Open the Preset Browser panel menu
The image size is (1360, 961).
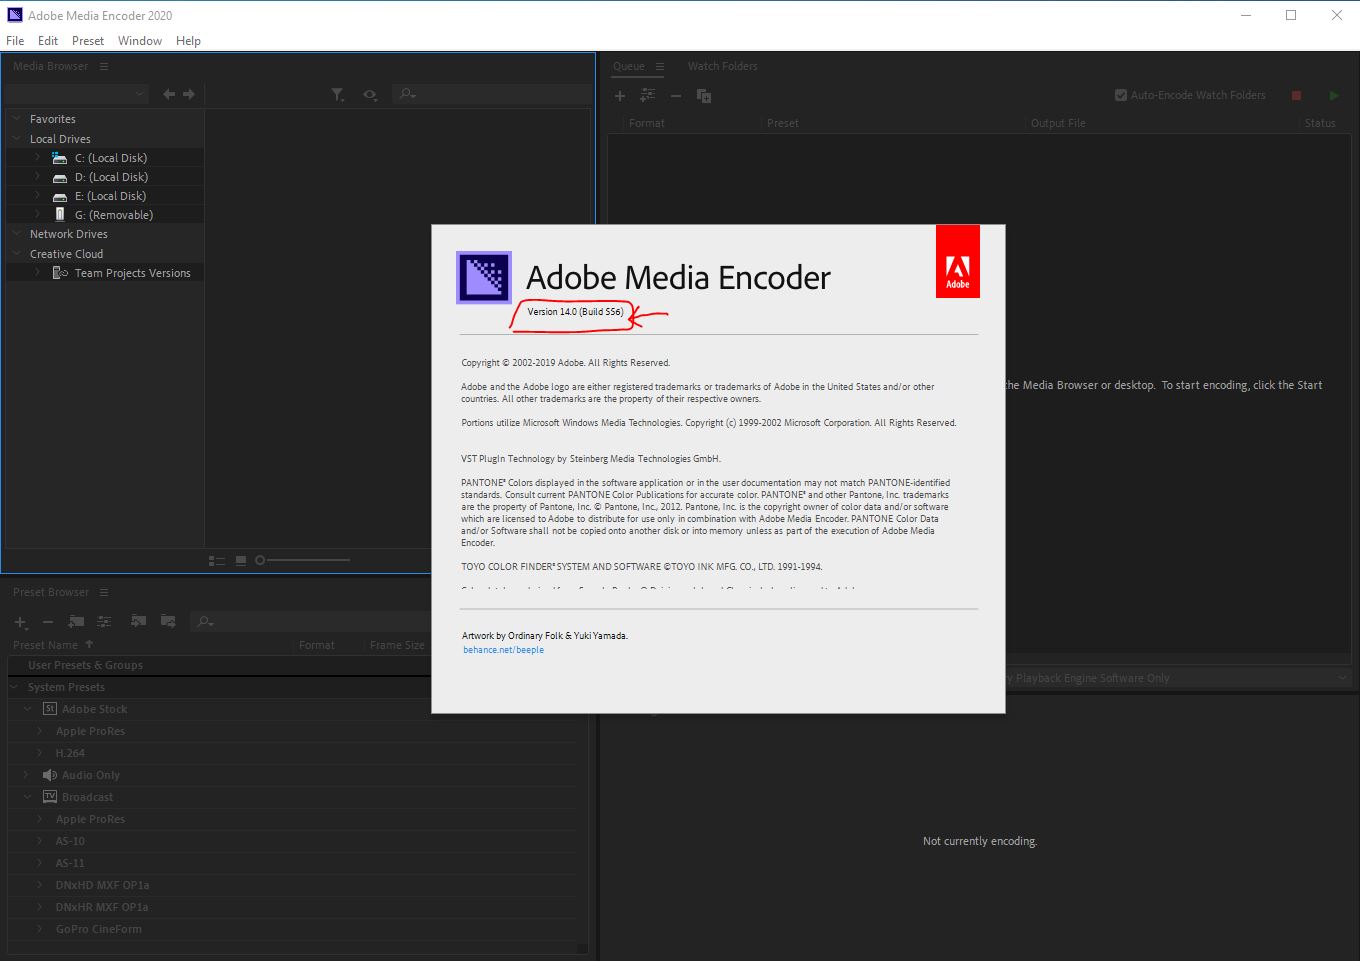[104, 592]
